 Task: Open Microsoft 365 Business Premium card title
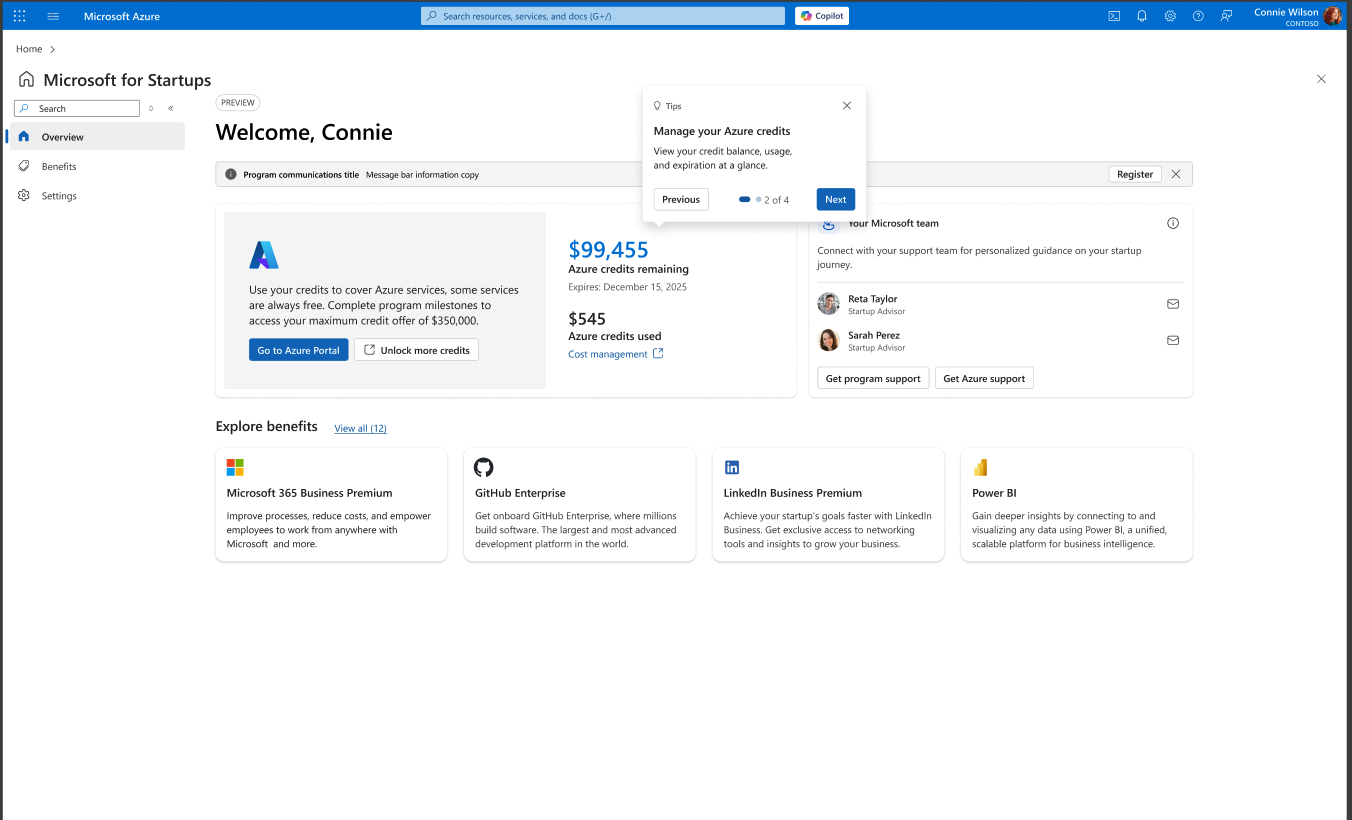click(309, 493)
